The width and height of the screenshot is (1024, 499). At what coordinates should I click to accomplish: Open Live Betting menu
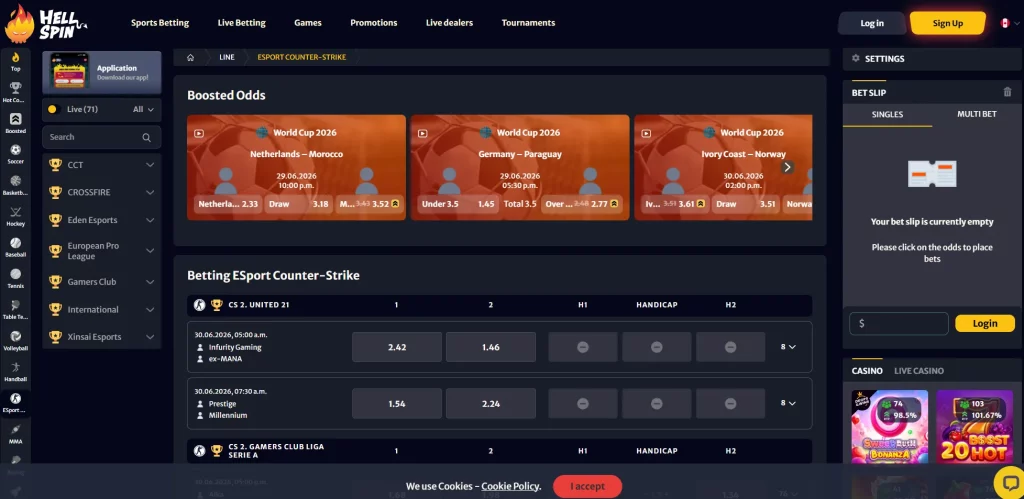[x=242, y=23]
